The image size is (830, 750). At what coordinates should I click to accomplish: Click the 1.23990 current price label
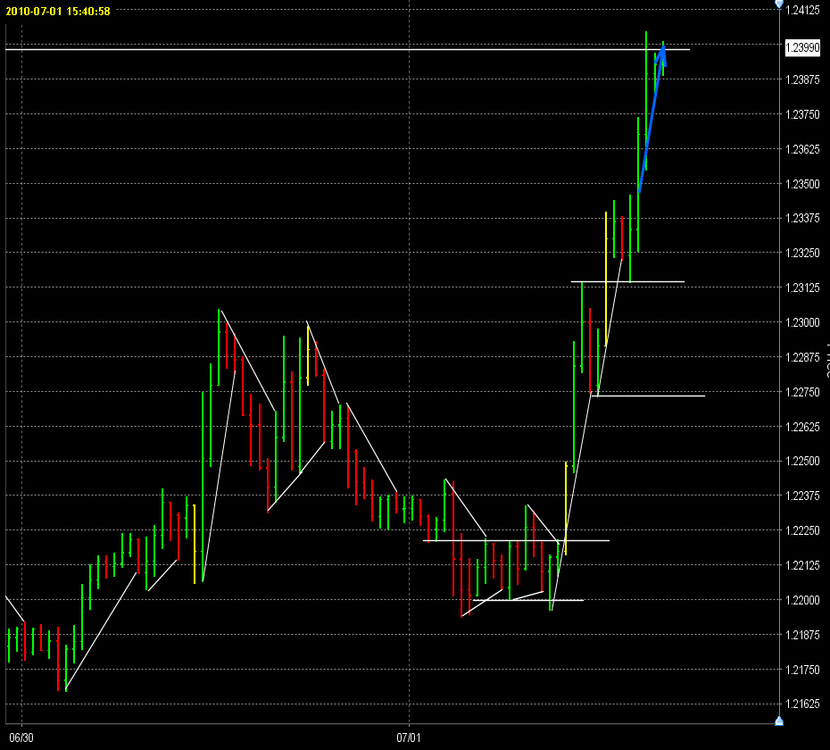pyautogui.click(x=802, y=48)
